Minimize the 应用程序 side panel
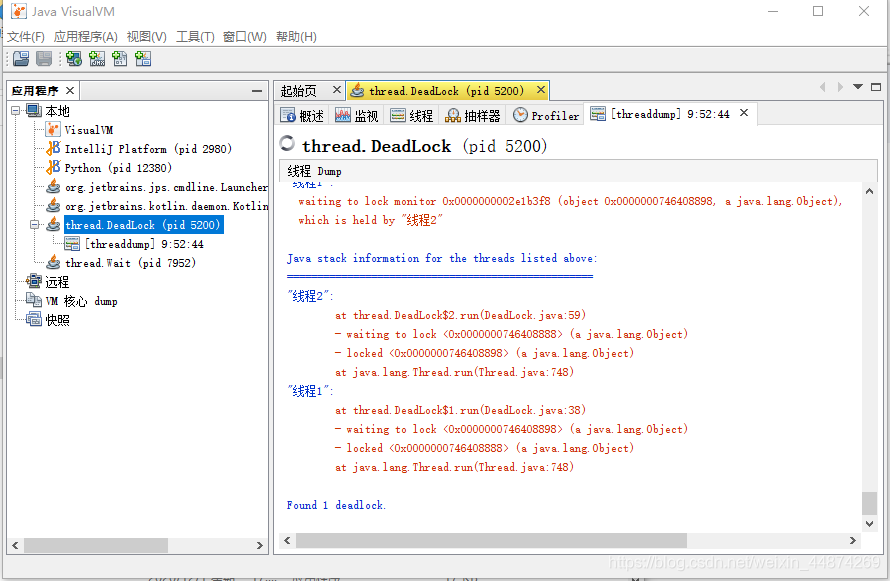Viewport: 890px width, 581px height. [x=257, y=91]
